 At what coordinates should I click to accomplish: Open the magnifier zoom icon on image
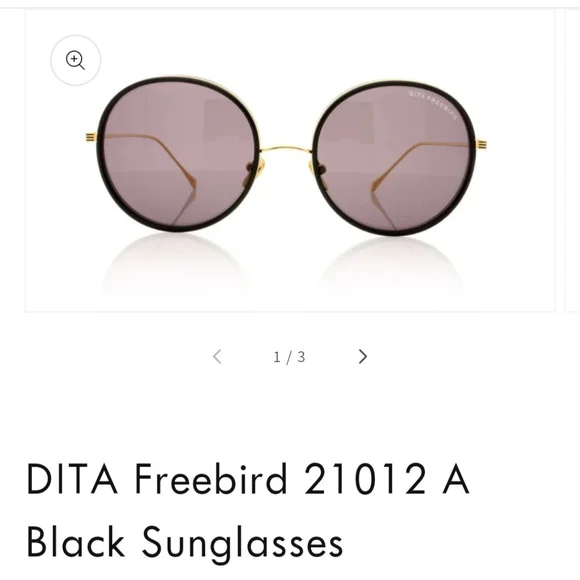pos(75,60)
